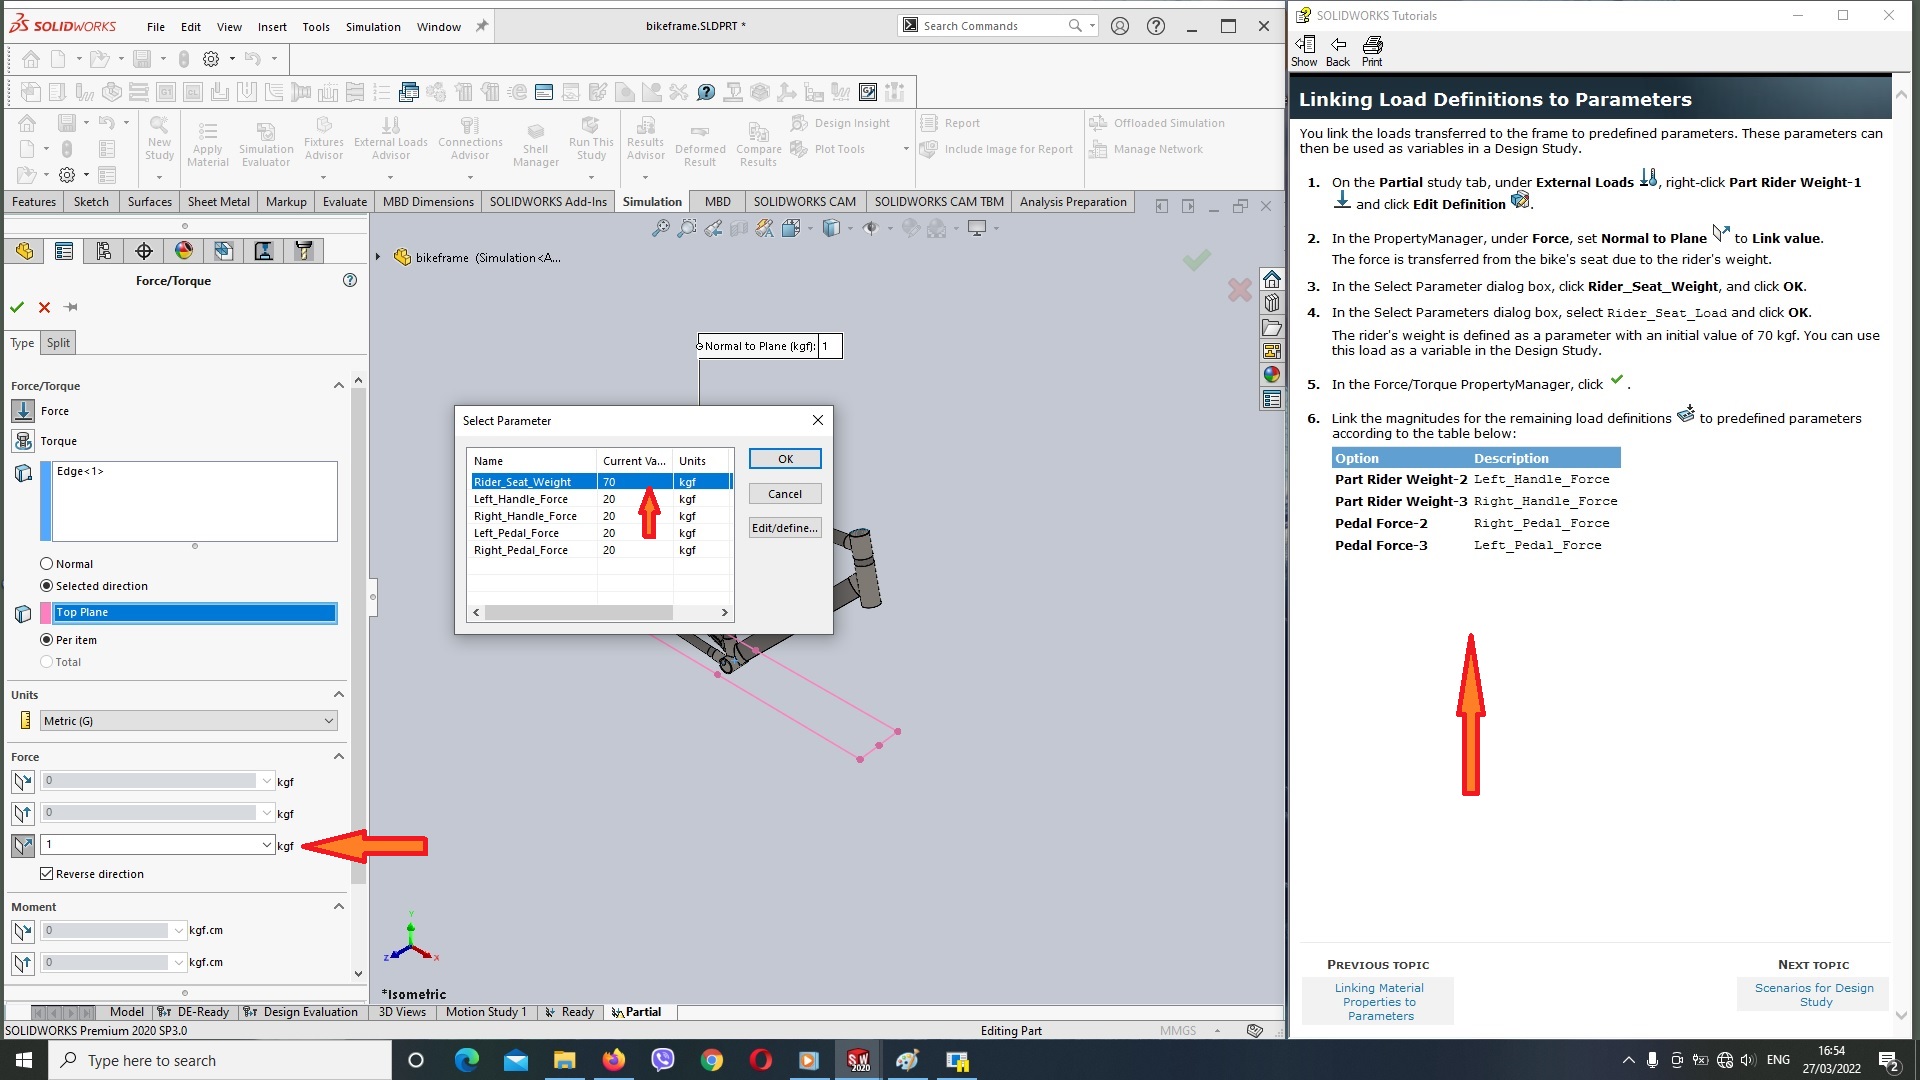
Task: Click Back in Tutorials window
Action: point(1338,51)
